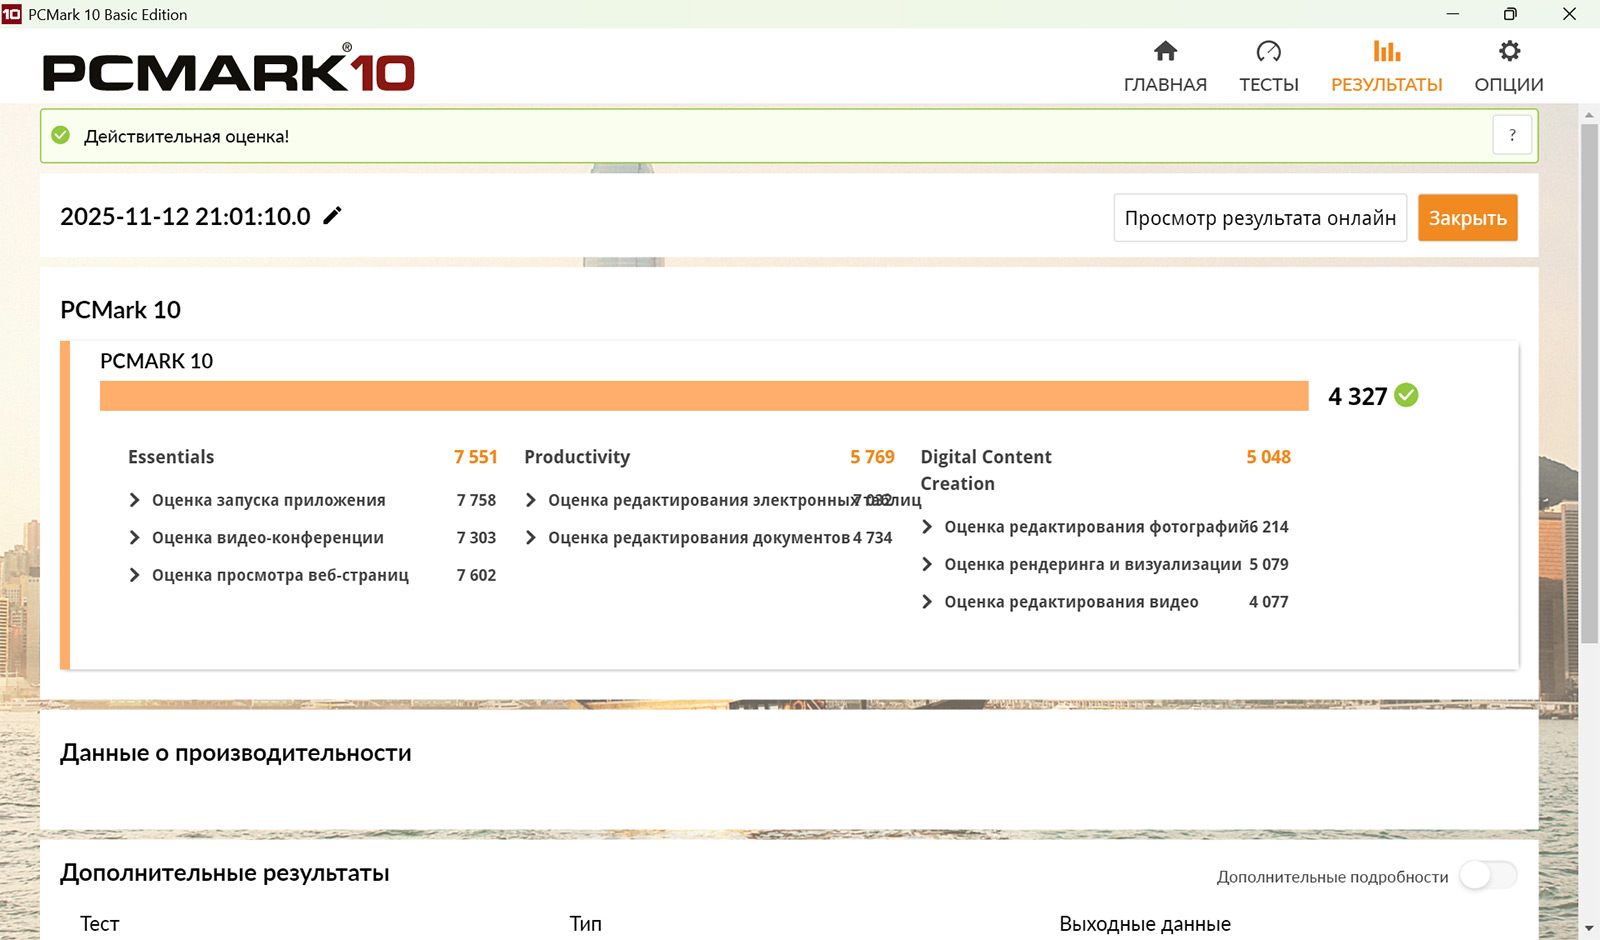Click green checkmark next to 4 327 score
This screenshot has width=1600, height=940.
1406,396
